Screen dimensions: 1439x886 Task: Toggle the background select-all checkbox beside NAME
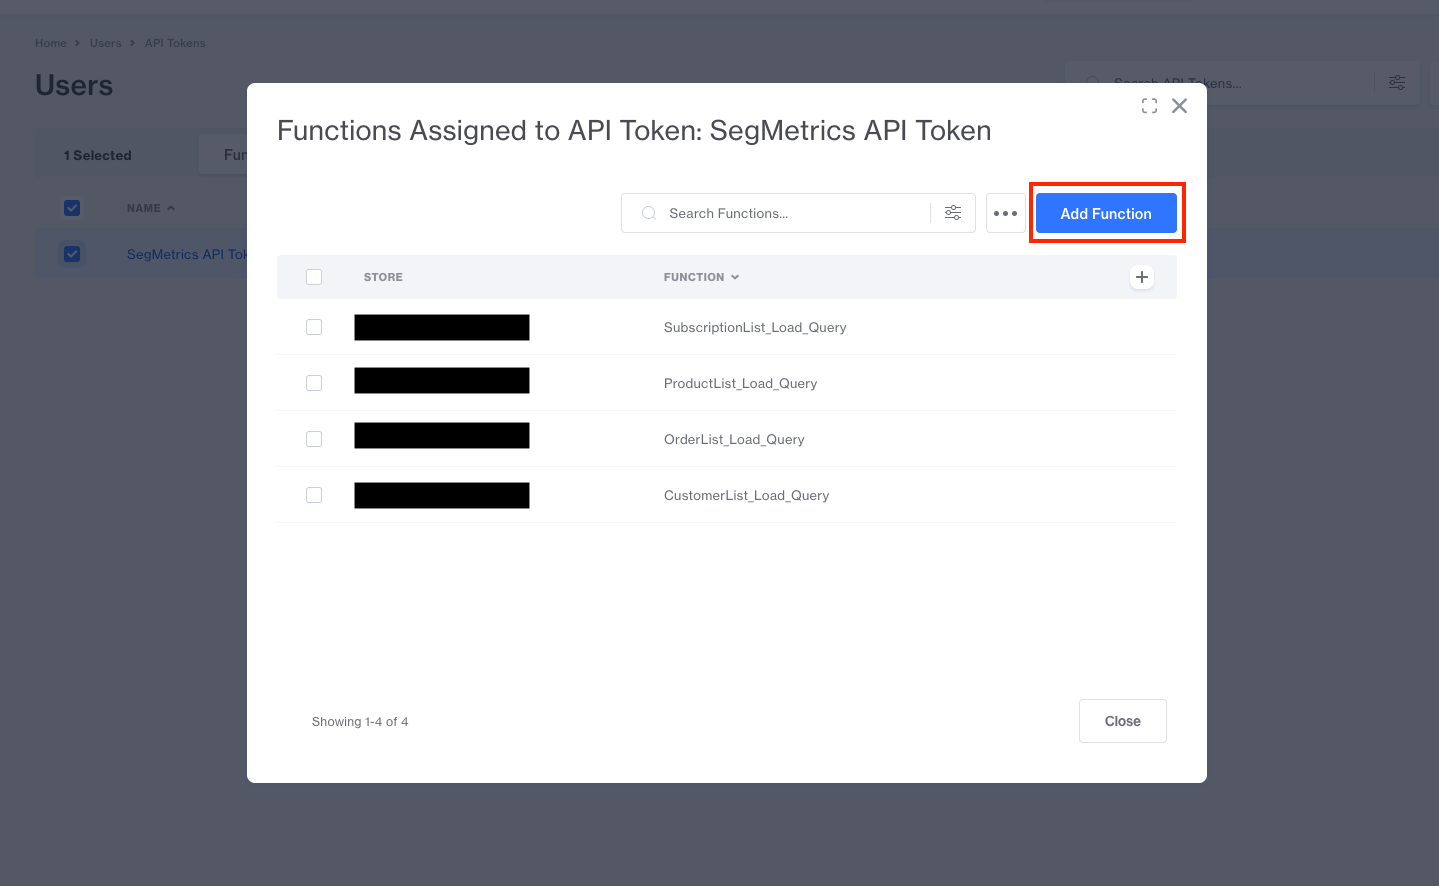click(x=72, y=208)
